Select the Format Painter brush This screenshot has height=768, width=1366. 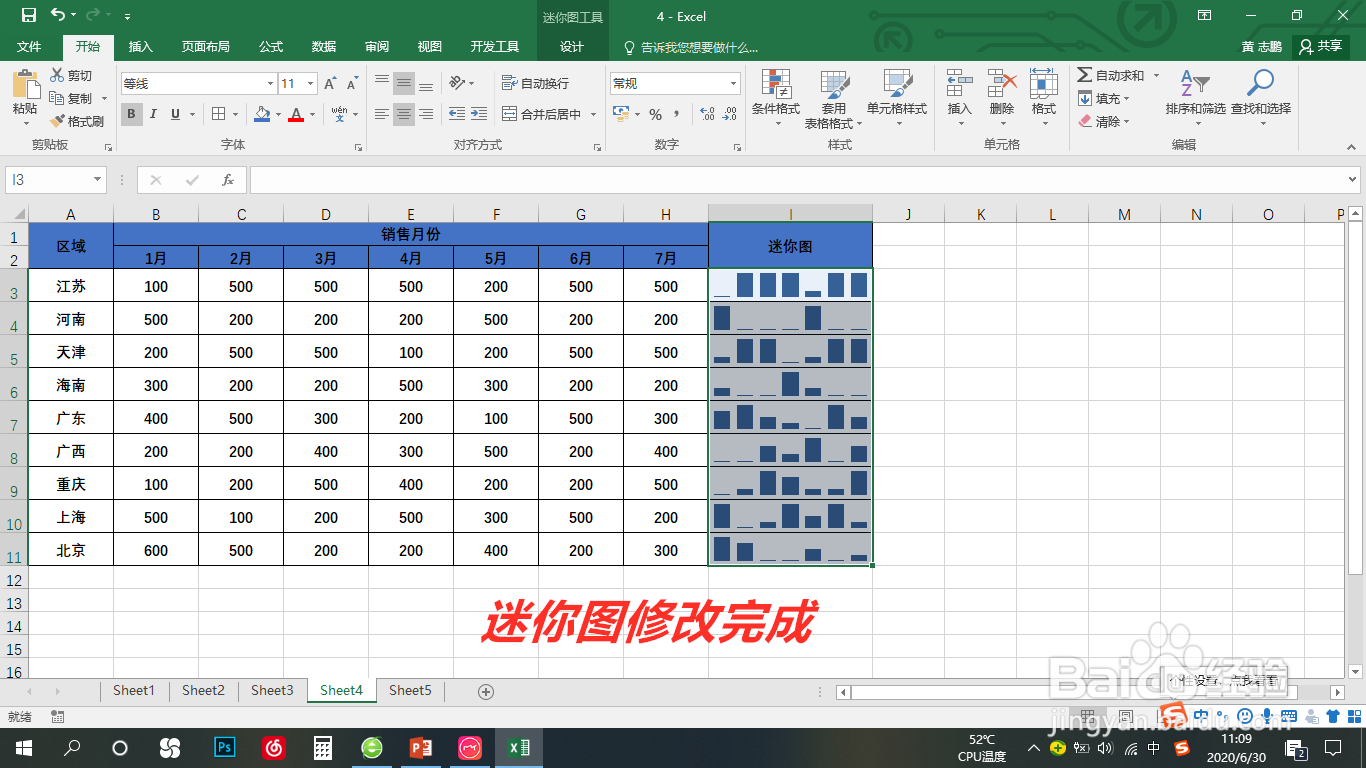[x=58, y=121]
